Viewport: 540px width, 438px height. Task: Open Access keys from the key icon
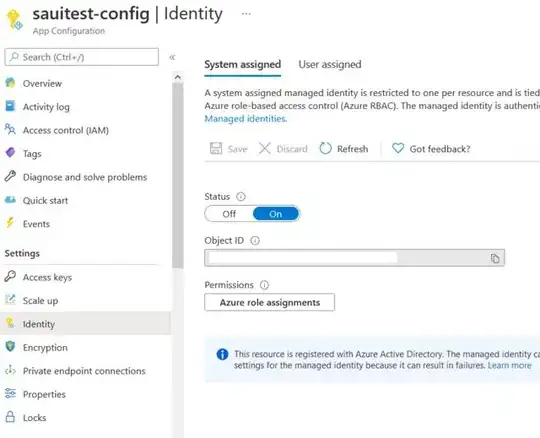(10, 277)
